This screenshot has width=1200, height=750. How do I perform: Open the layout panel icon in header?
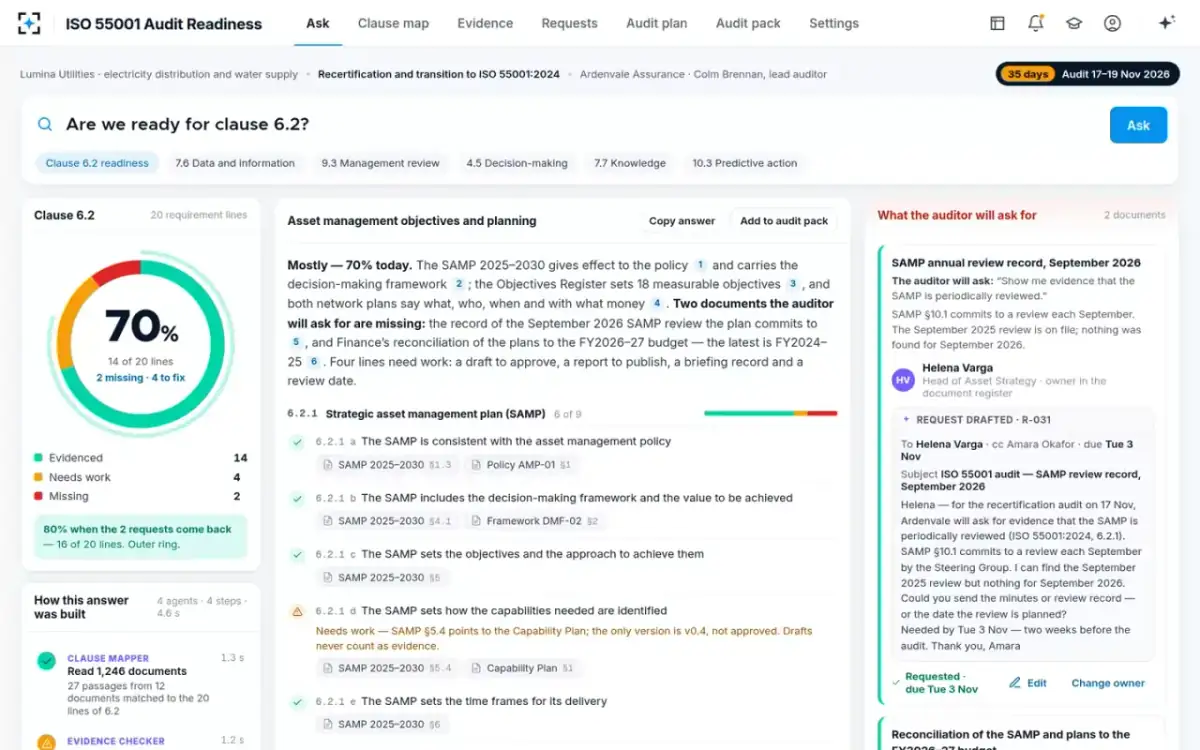[x=997, y=23]
